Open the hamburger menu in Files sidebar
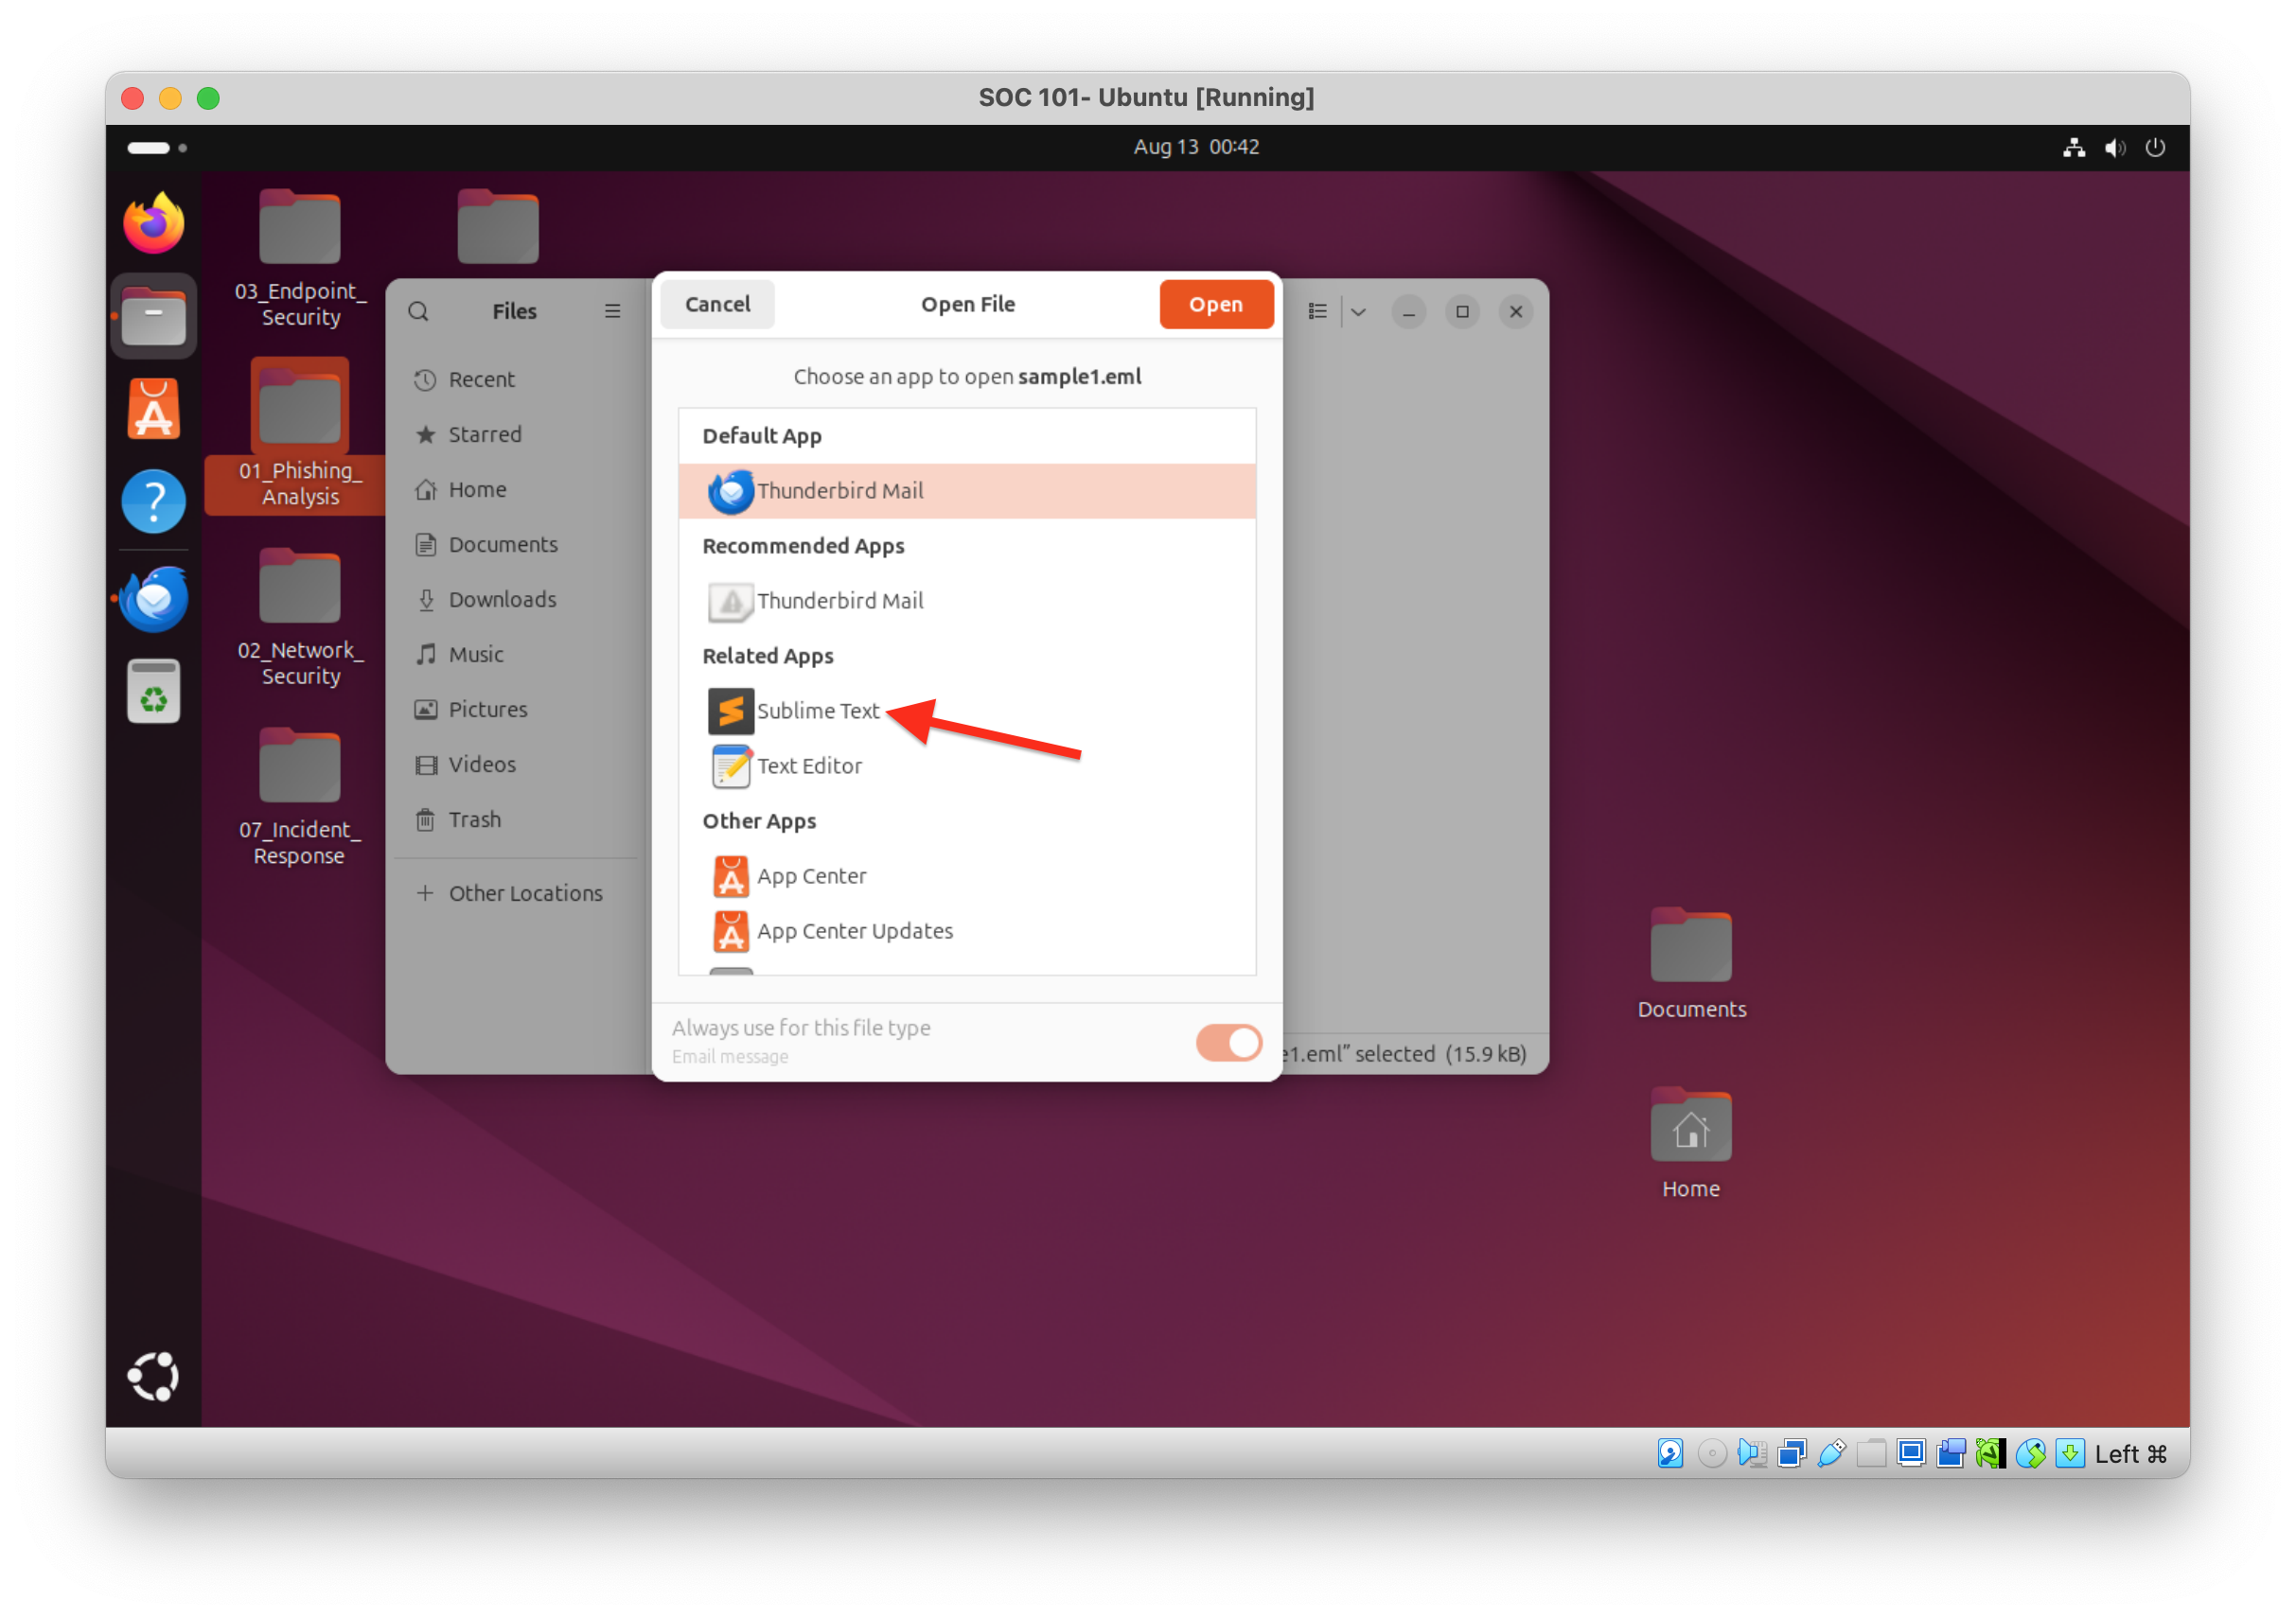 coord(612,312)
